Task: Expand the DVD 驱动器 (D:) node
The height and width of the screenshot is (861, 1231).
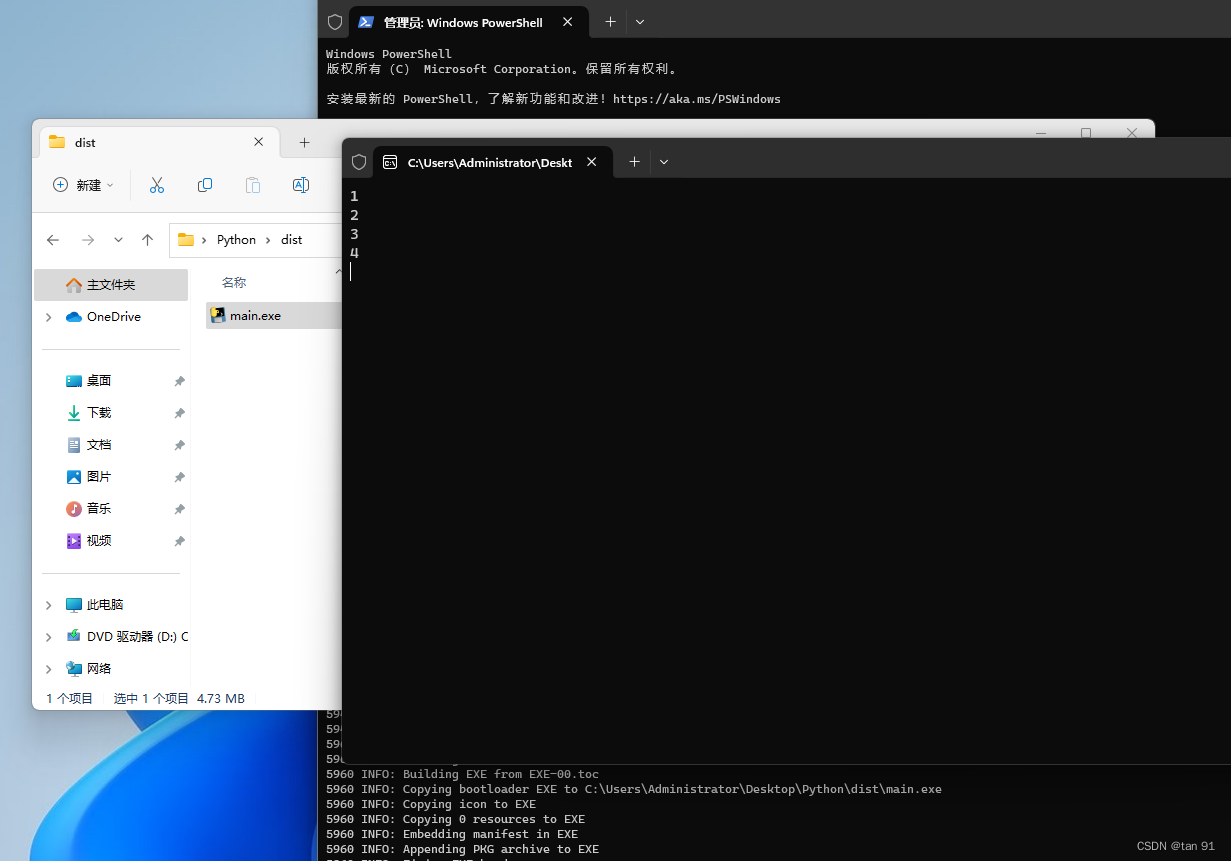Action: tap(48, 637)
